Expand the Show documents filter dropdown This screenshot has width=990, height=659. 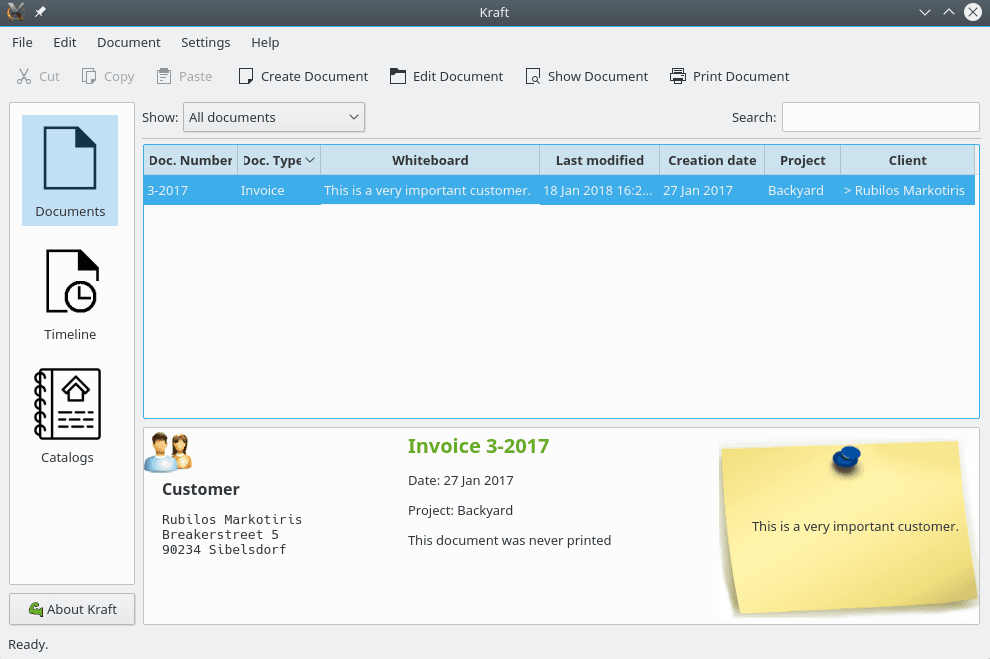coord(274,117)
